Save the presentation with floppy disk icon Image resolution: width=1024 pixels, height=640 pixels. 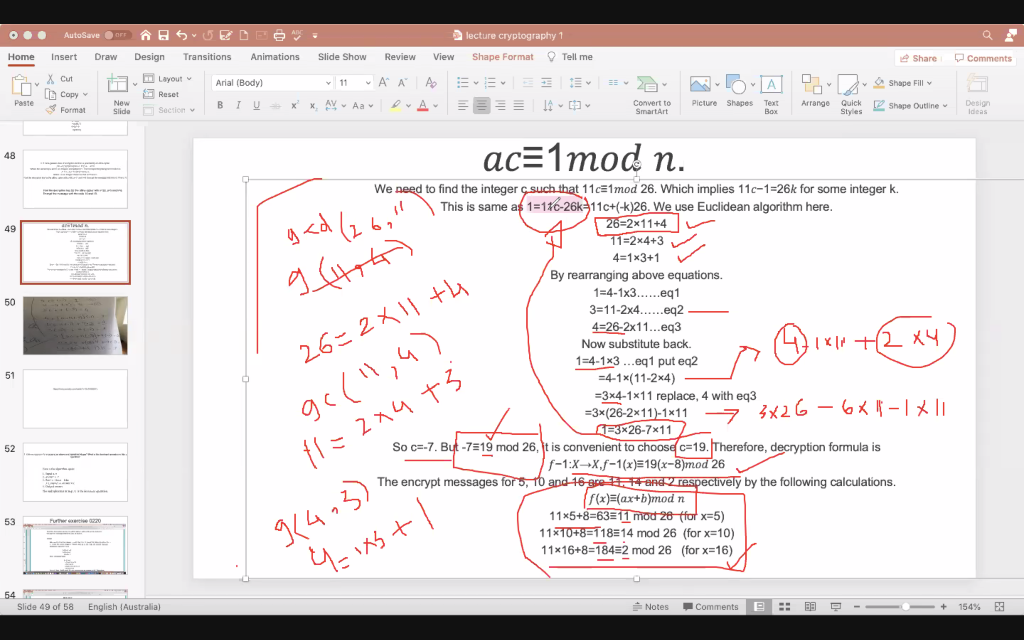(x=163, y=35)
